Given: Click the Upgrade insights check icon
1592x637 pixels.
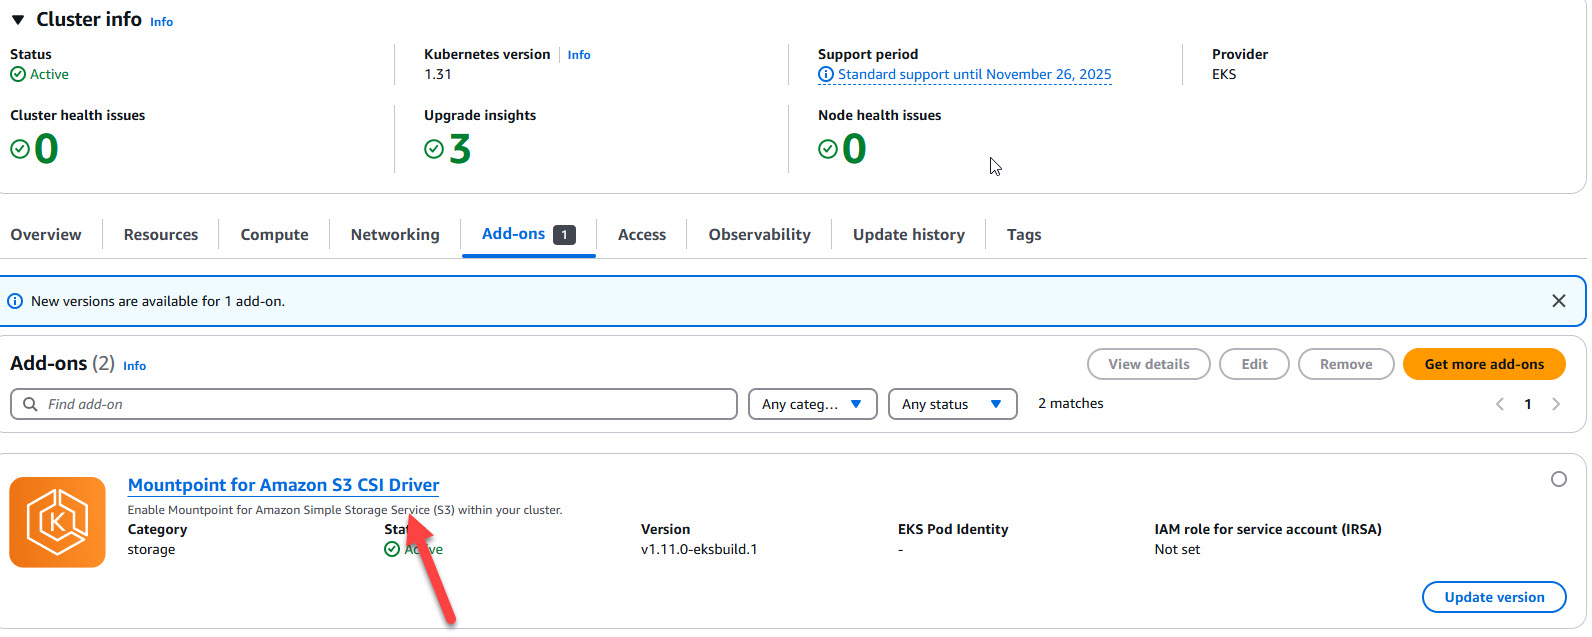Looking at the screenshot, I should pos(434,149).
